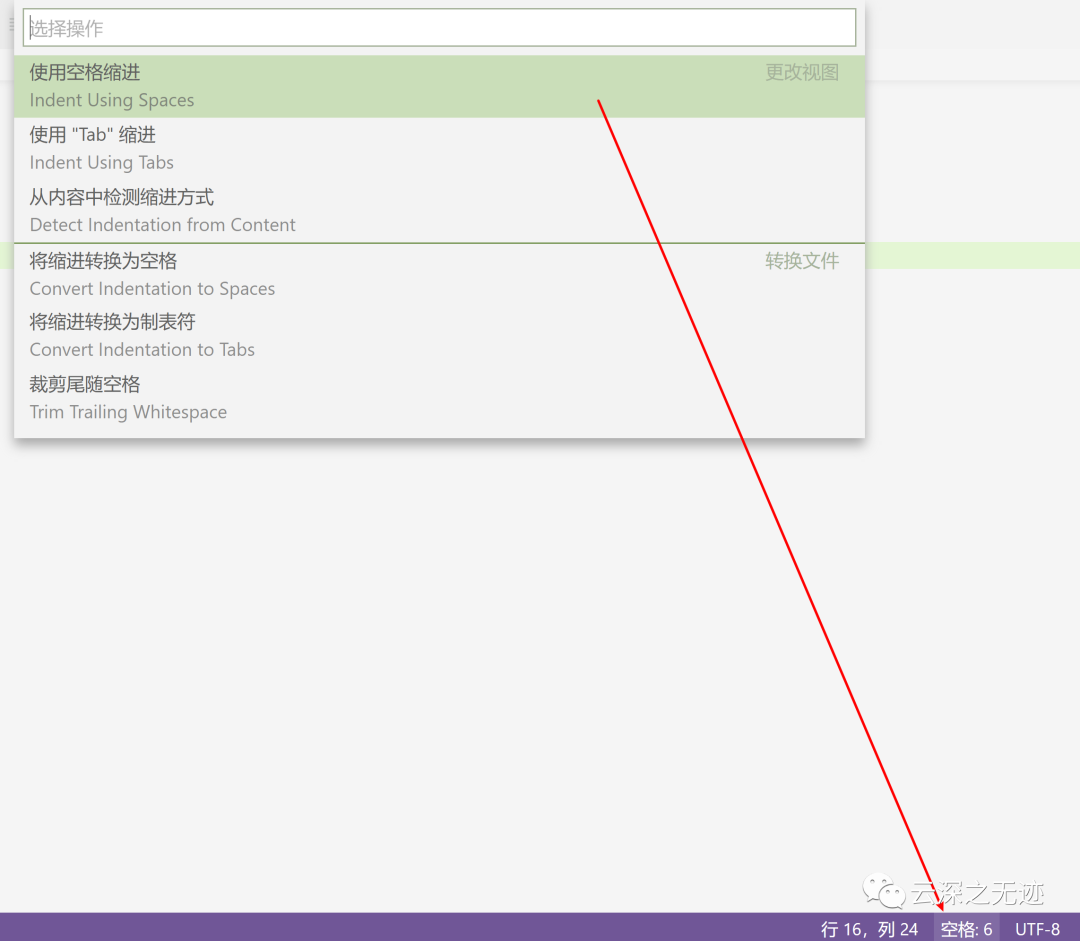This screenshot has height=941, width=1080.
Task: Open 空格: 6 indentation status item
Action: 966,929
